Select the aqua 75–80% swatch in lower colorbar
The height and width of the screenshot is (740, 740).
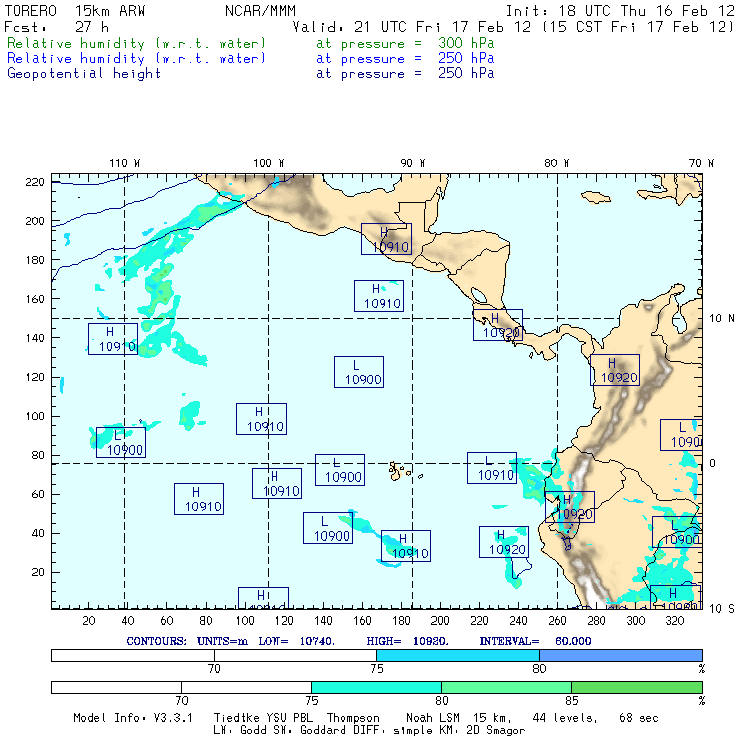coord(376,687)
